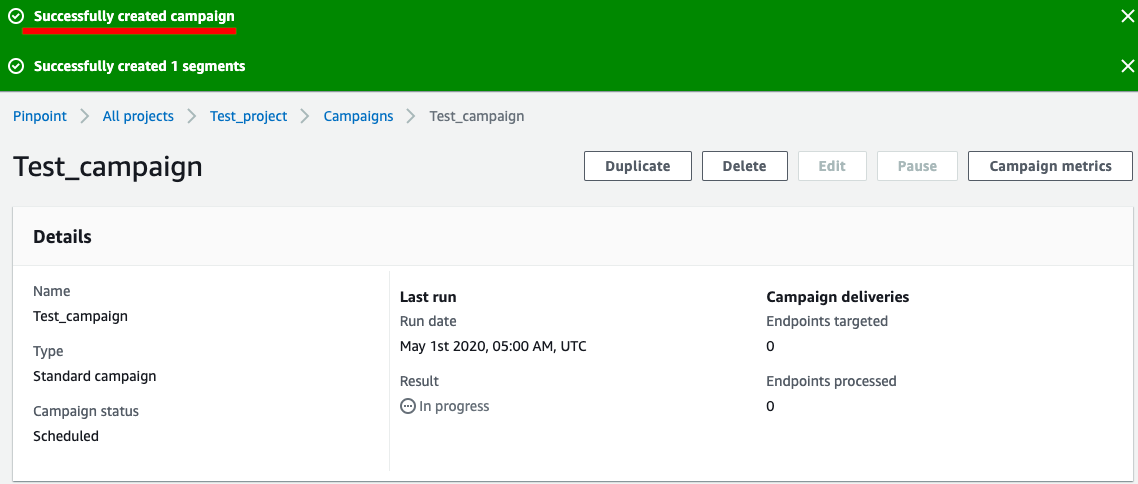Click the In progress status icon
Viewport: 1138px width, 484px height.
pos(407,406)
